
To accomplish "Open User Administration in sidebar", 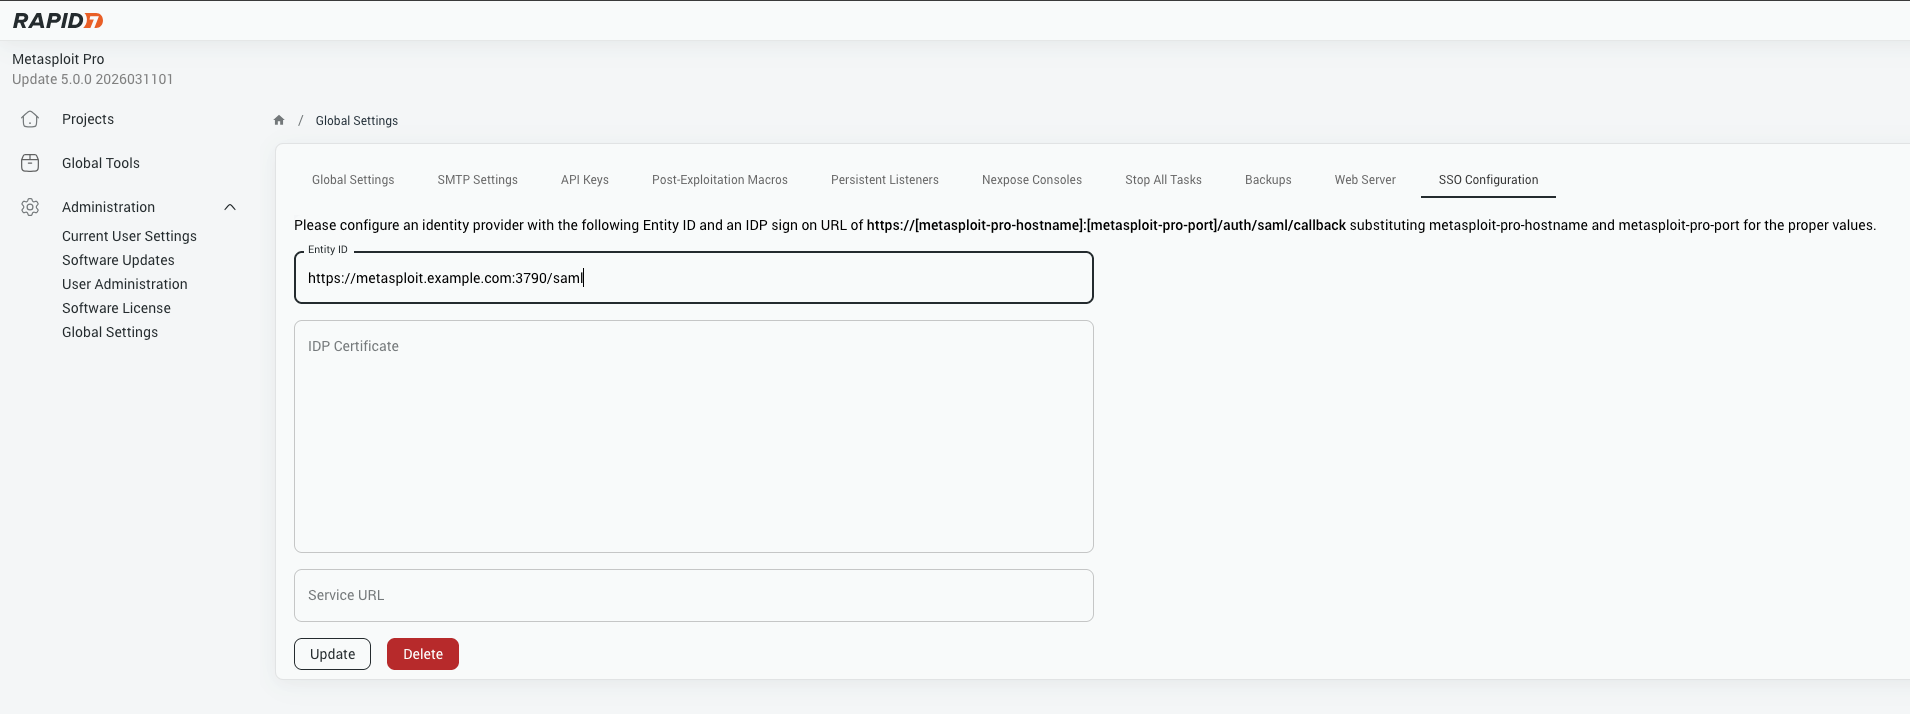I will pos(124,284).
